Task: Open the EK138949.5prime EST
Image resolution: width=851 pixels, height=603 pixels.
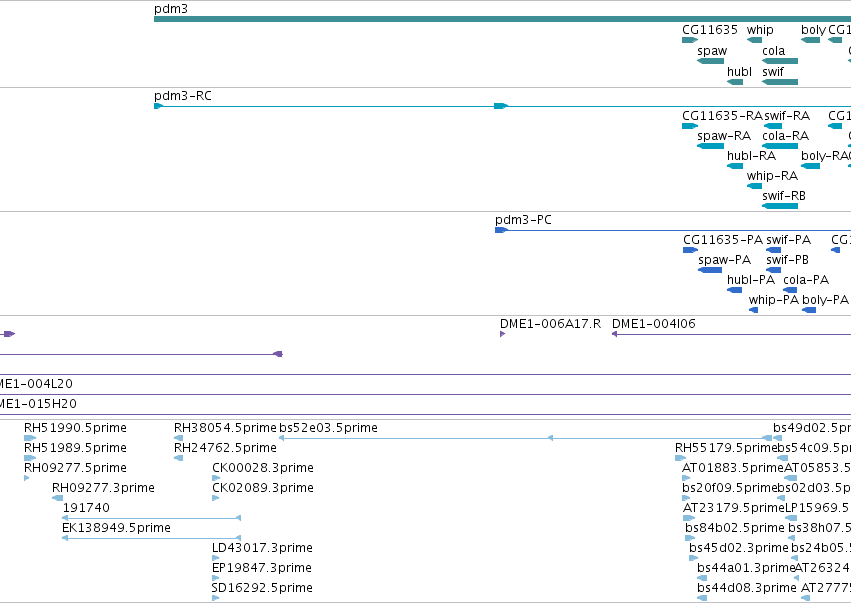Action: coord(151,538)
